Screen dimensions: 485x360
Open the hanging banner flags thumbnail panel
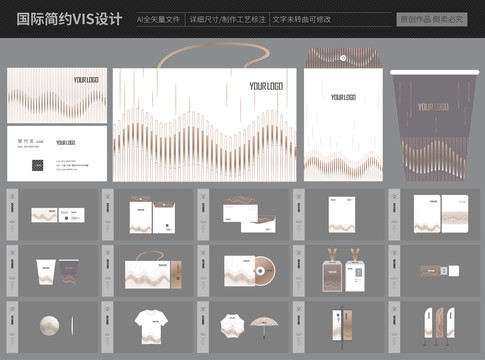339,327
